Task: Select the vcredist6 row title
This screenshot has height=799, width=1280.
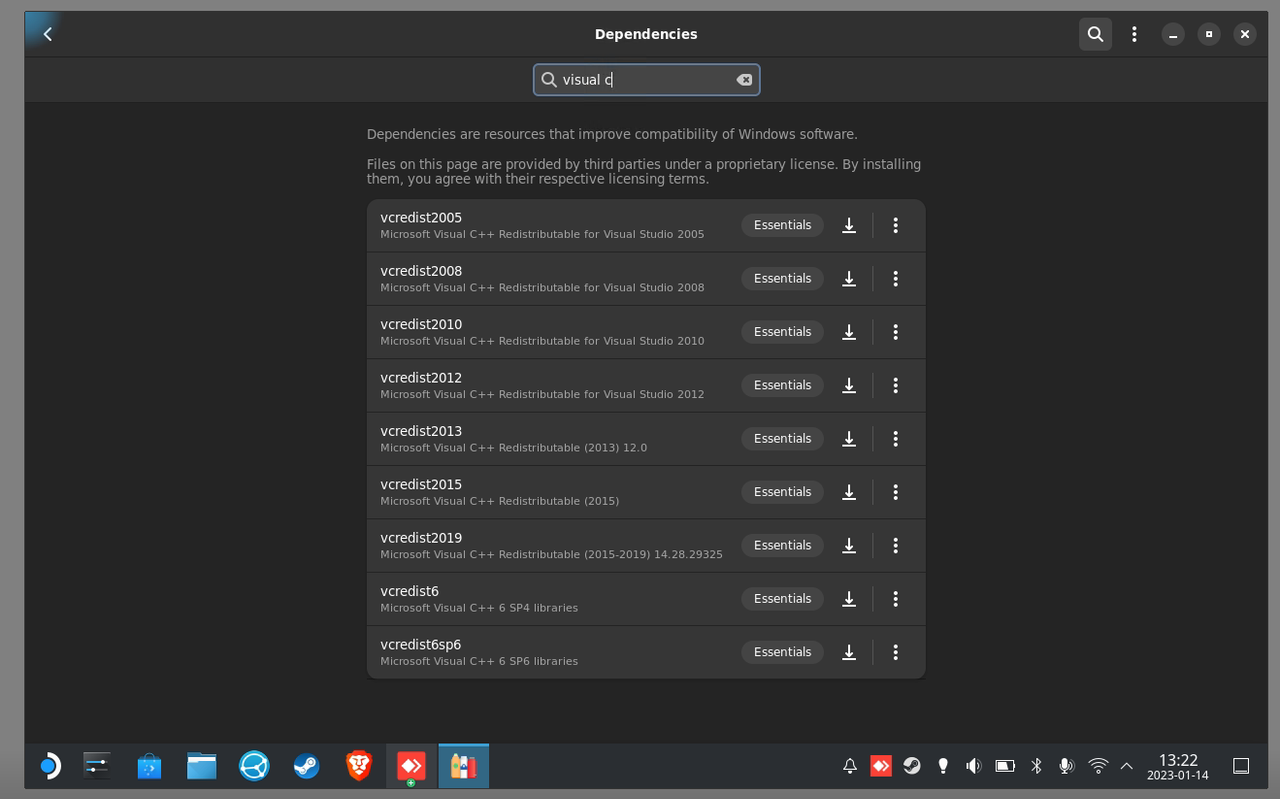Action: [x=409, y=591]
